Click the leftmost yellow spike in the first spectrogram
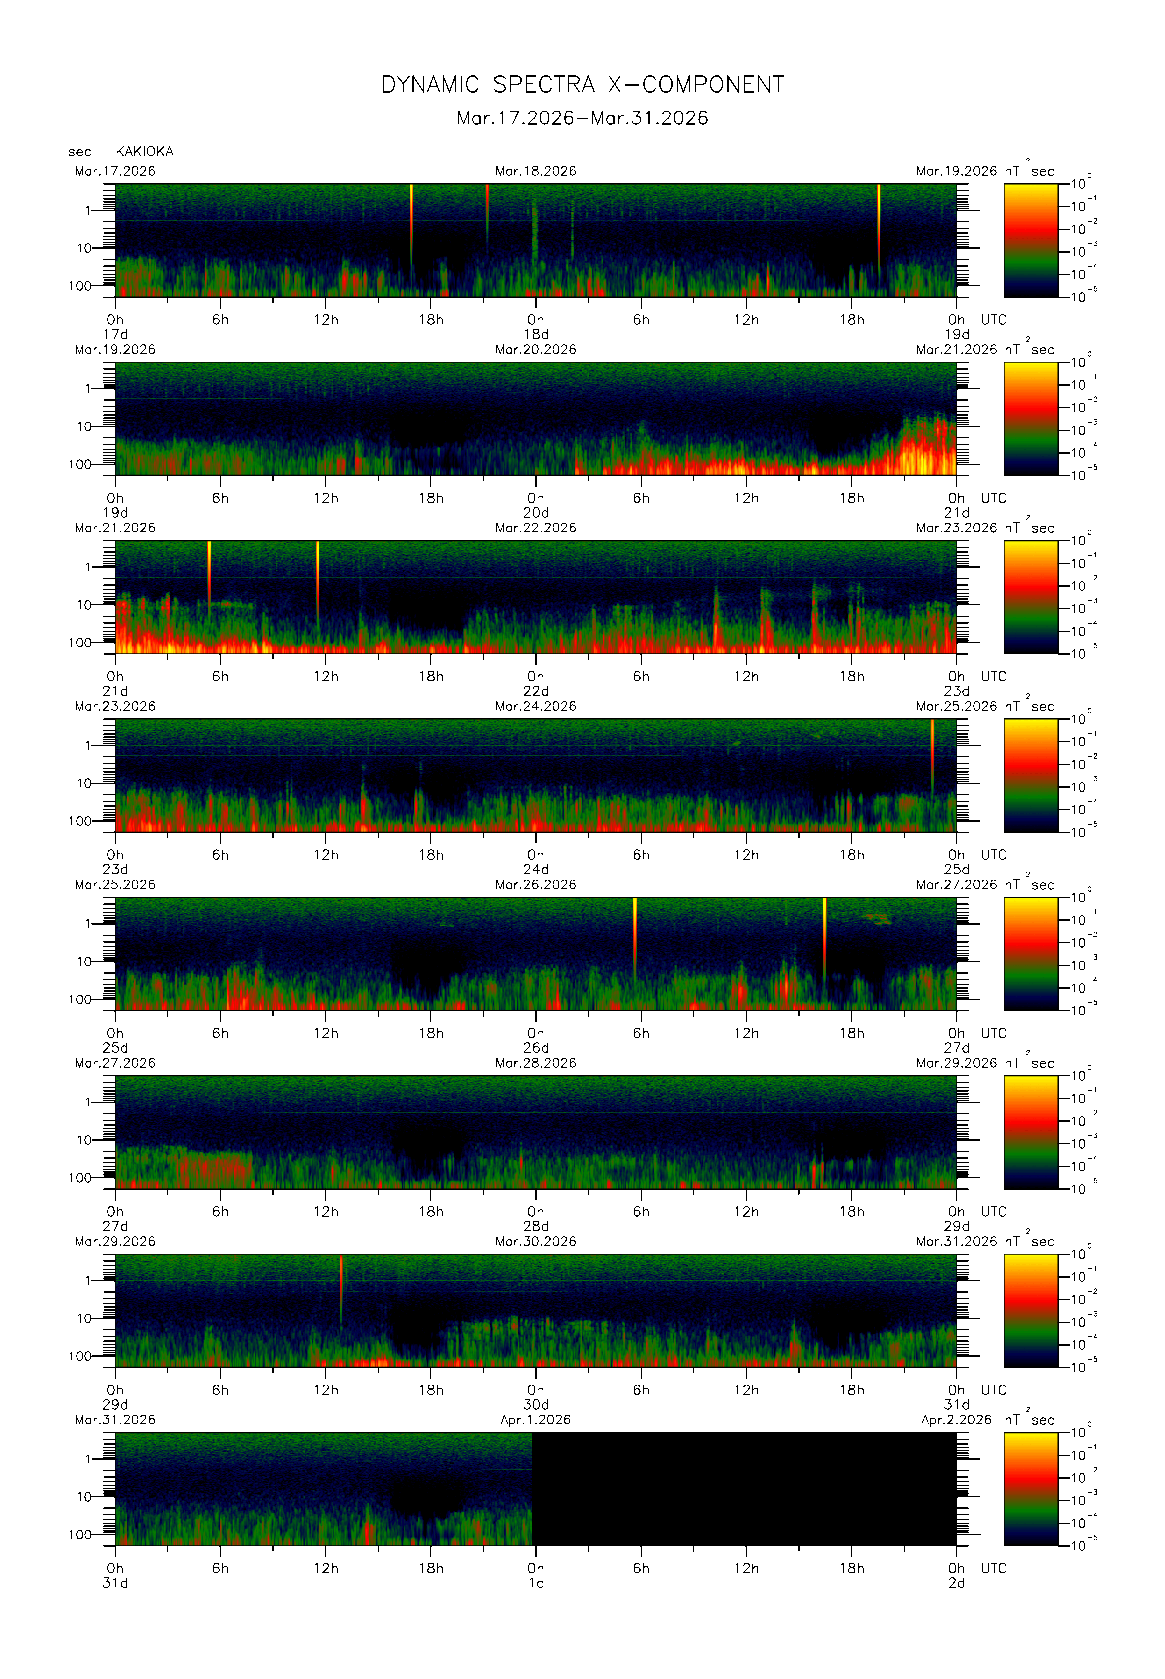This screenshot has height=1679, width=1165. pos(411,215)
